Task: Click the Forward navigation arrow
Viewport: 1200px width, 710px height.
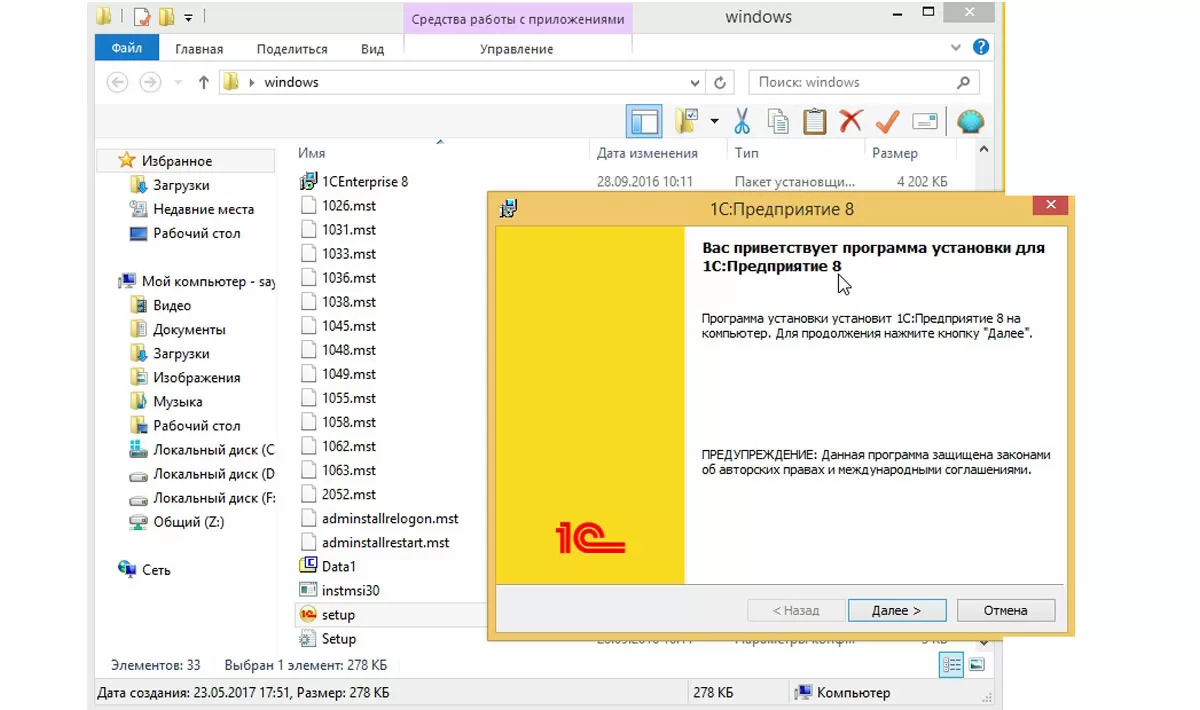Action: (150, 83)
